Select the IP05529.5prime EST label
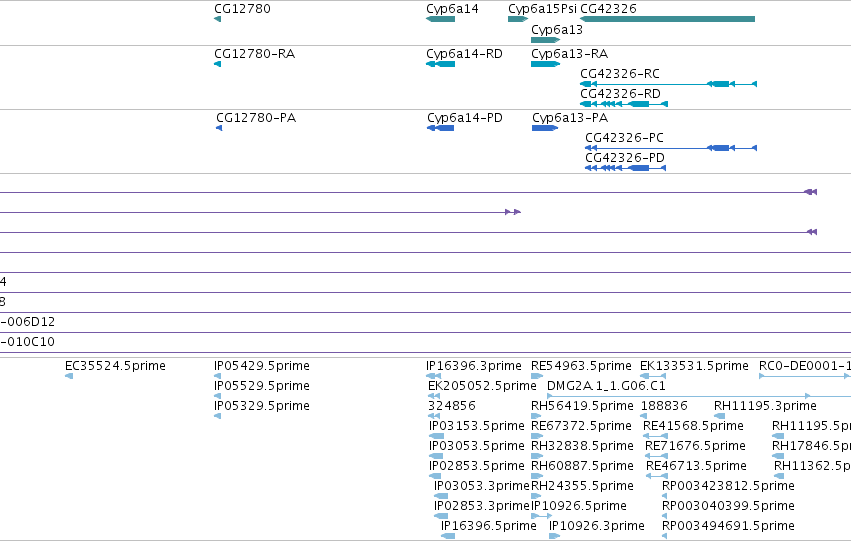 pos(262,386)
